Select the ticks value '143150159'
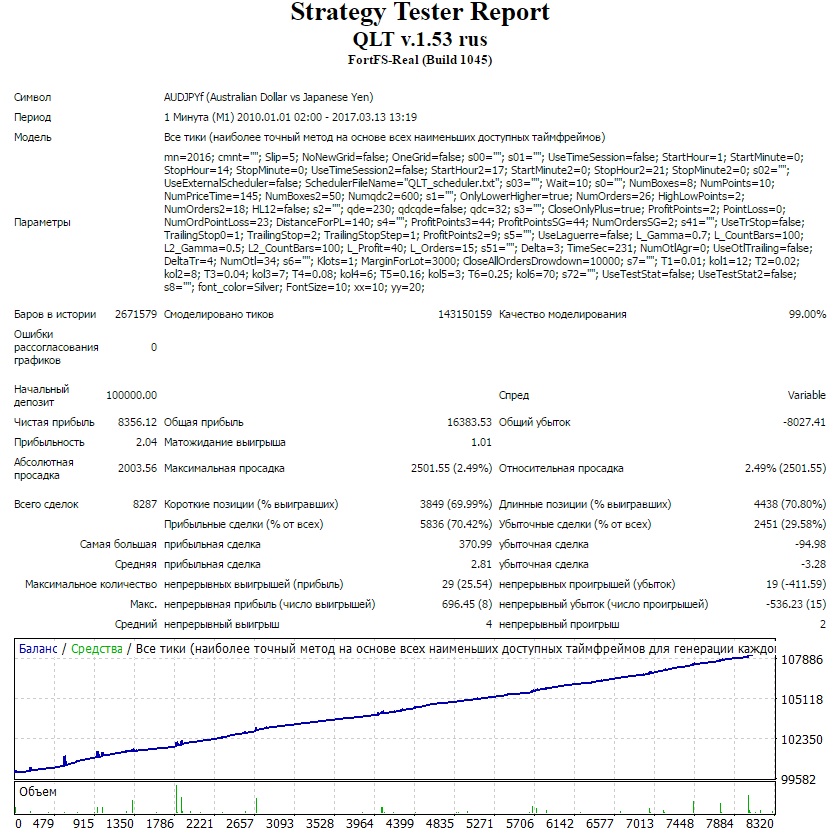Screen dimensions: 836x835 (x=465, y=314)
